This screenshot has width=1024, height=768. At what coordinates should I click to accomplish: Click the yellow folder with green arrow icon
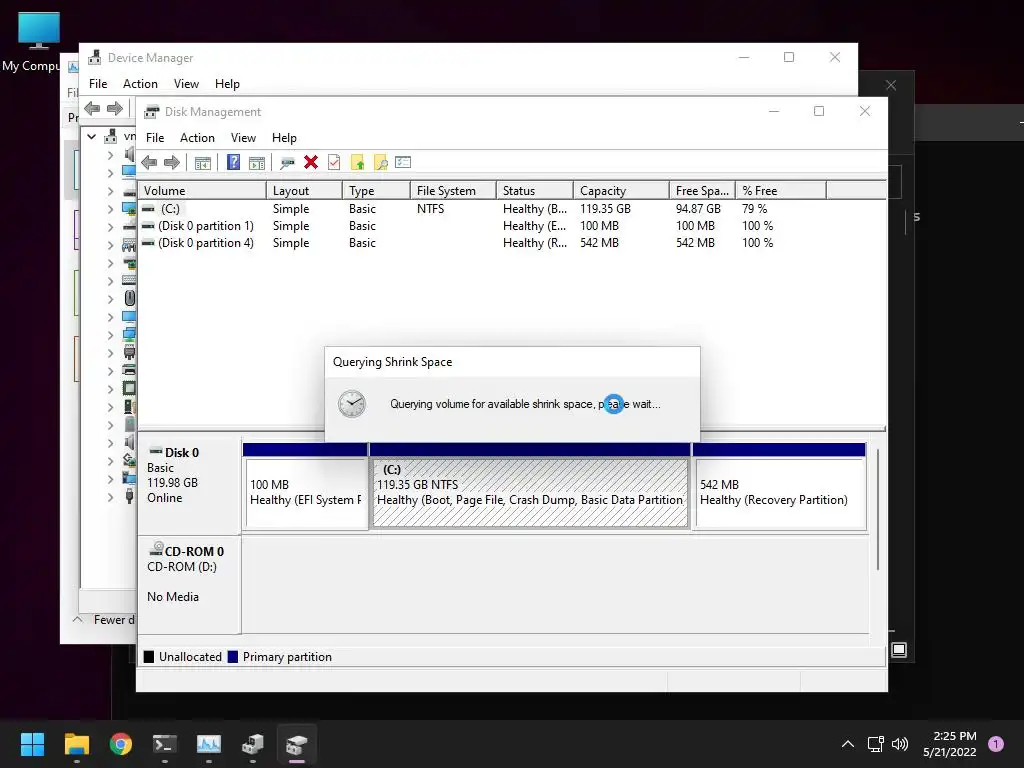[357, 163]
